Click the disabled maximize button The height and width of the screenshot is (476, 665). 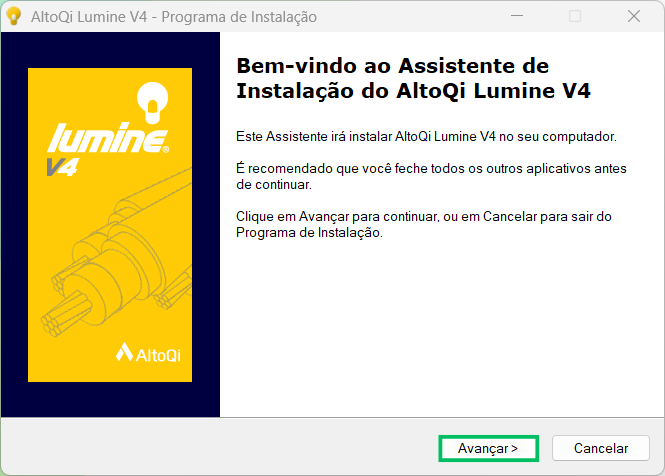pos(575,16)
